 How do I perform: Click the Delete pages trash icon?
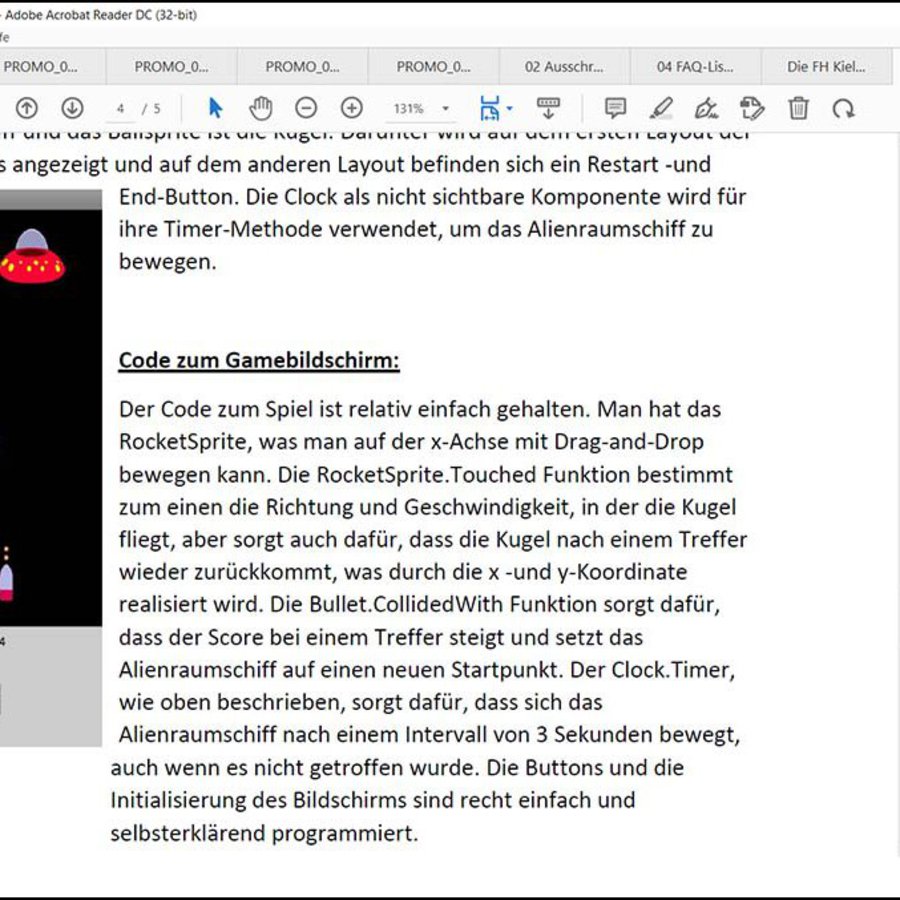pyautogui.click(x=798, y=107)
